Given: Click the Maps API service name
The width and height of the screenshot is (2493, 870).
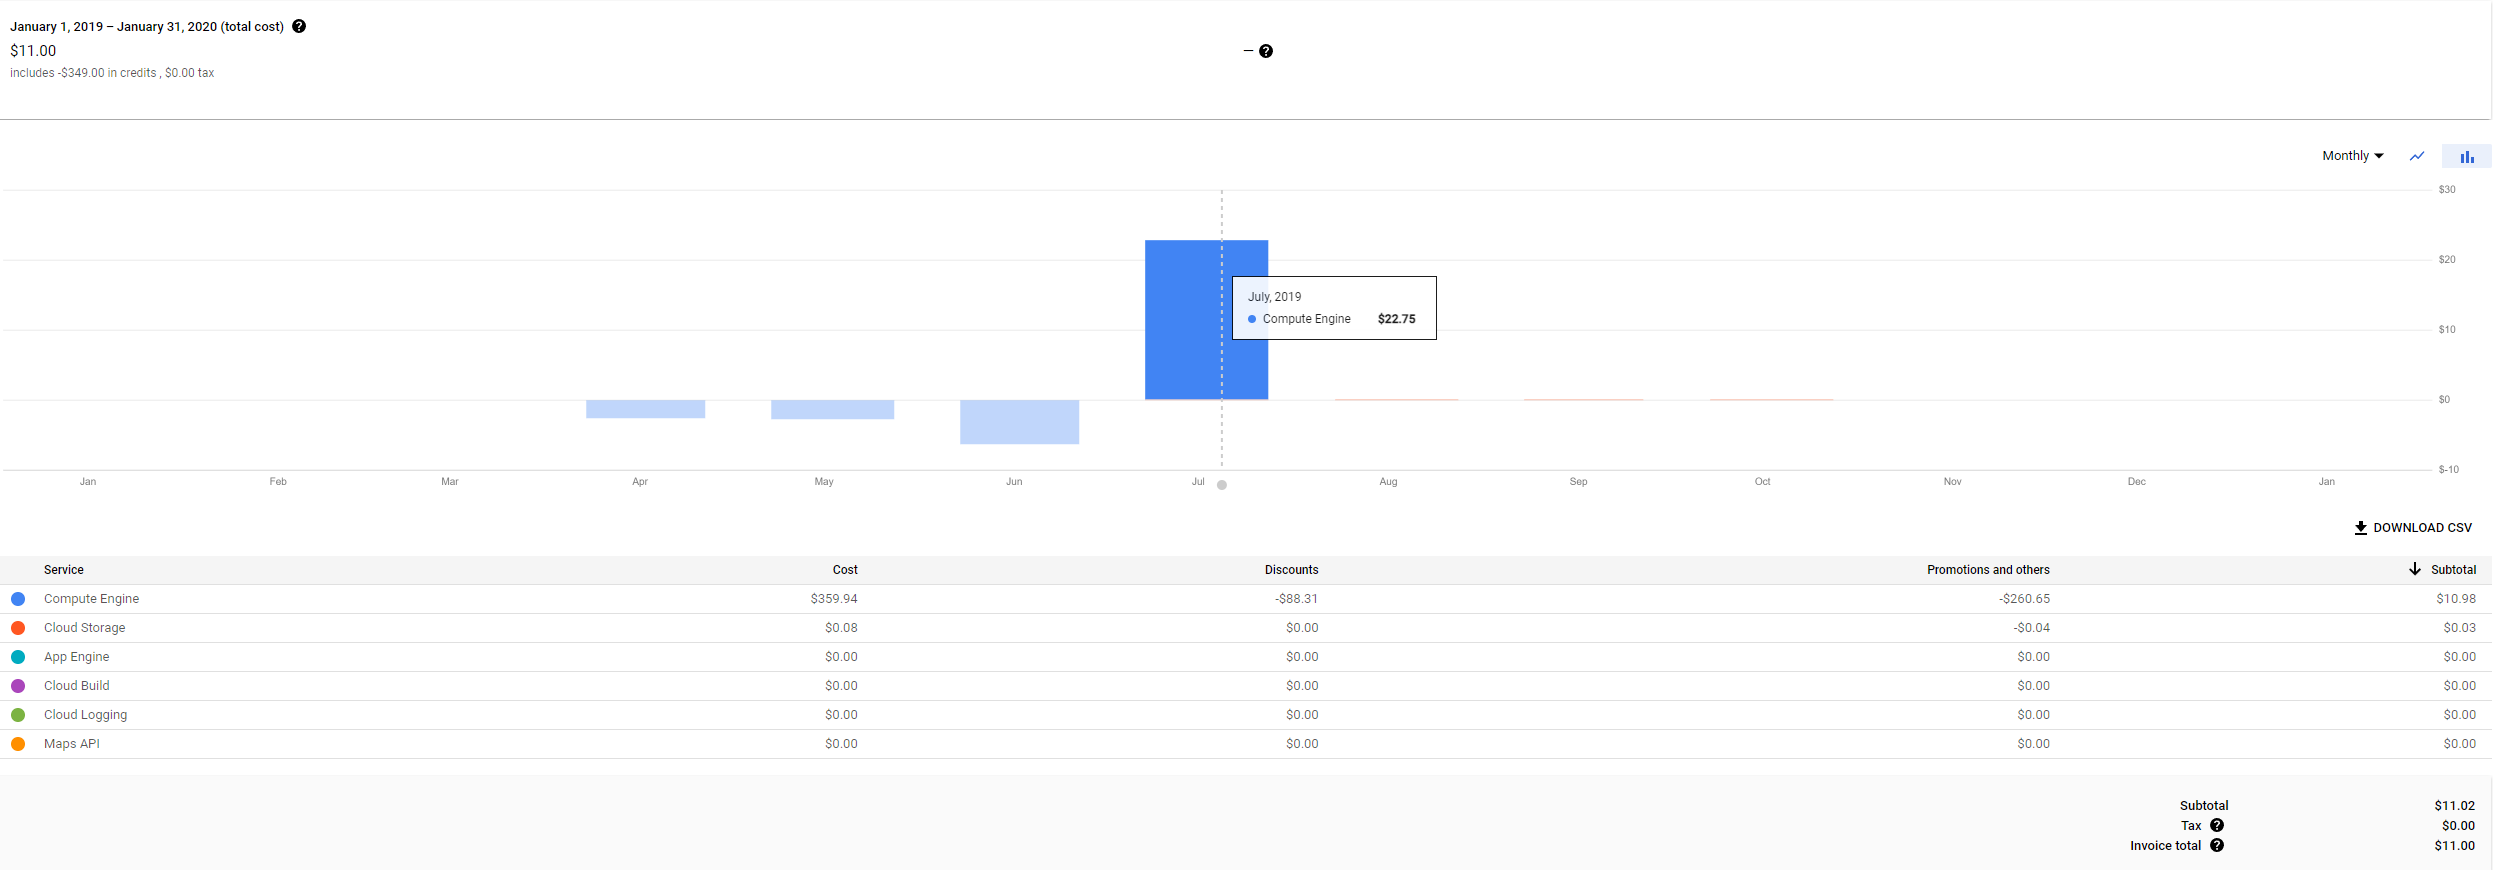Looking at the screenshot, I should 72,744.
